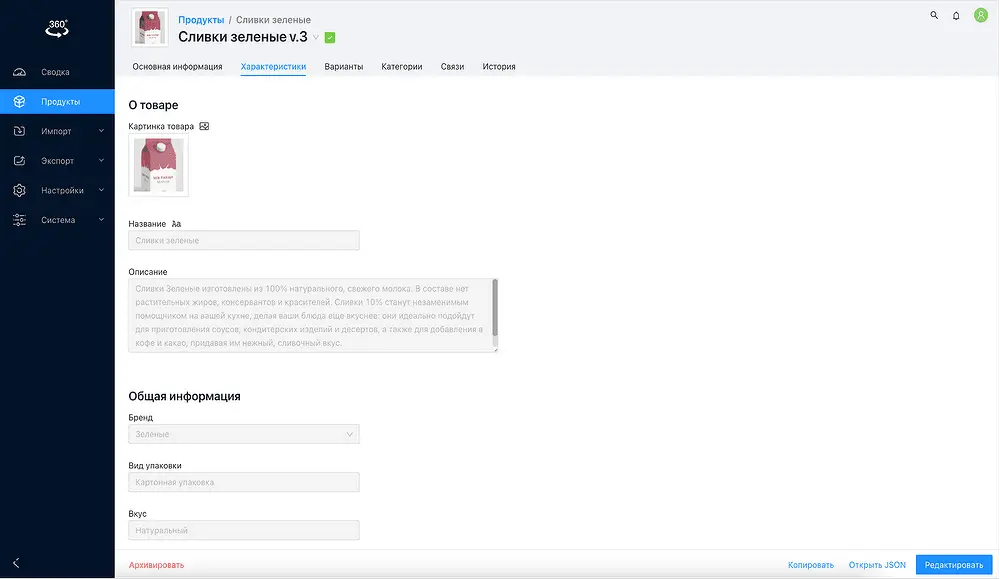Switch to the Варианты tab
Image resolution: width=1000 pixels, height=579 pixels.
[344, 67]
